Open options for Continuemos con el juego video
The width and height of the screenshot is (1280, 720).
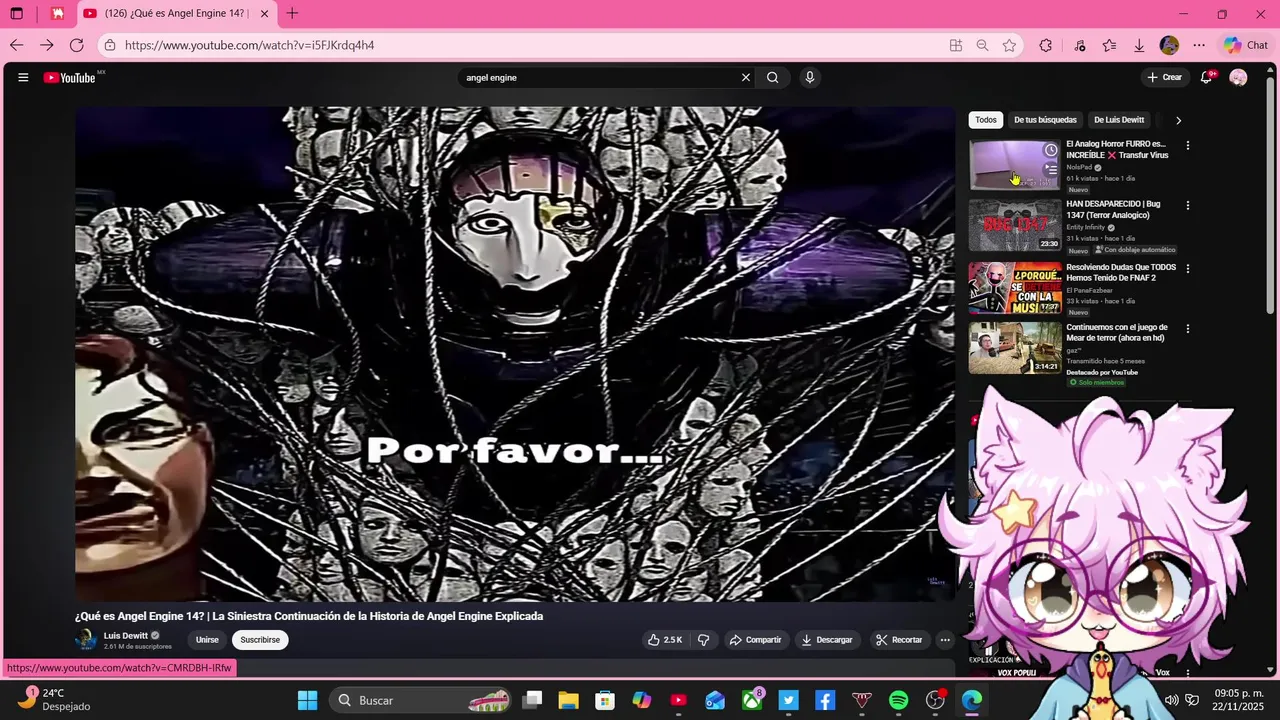1188,328
